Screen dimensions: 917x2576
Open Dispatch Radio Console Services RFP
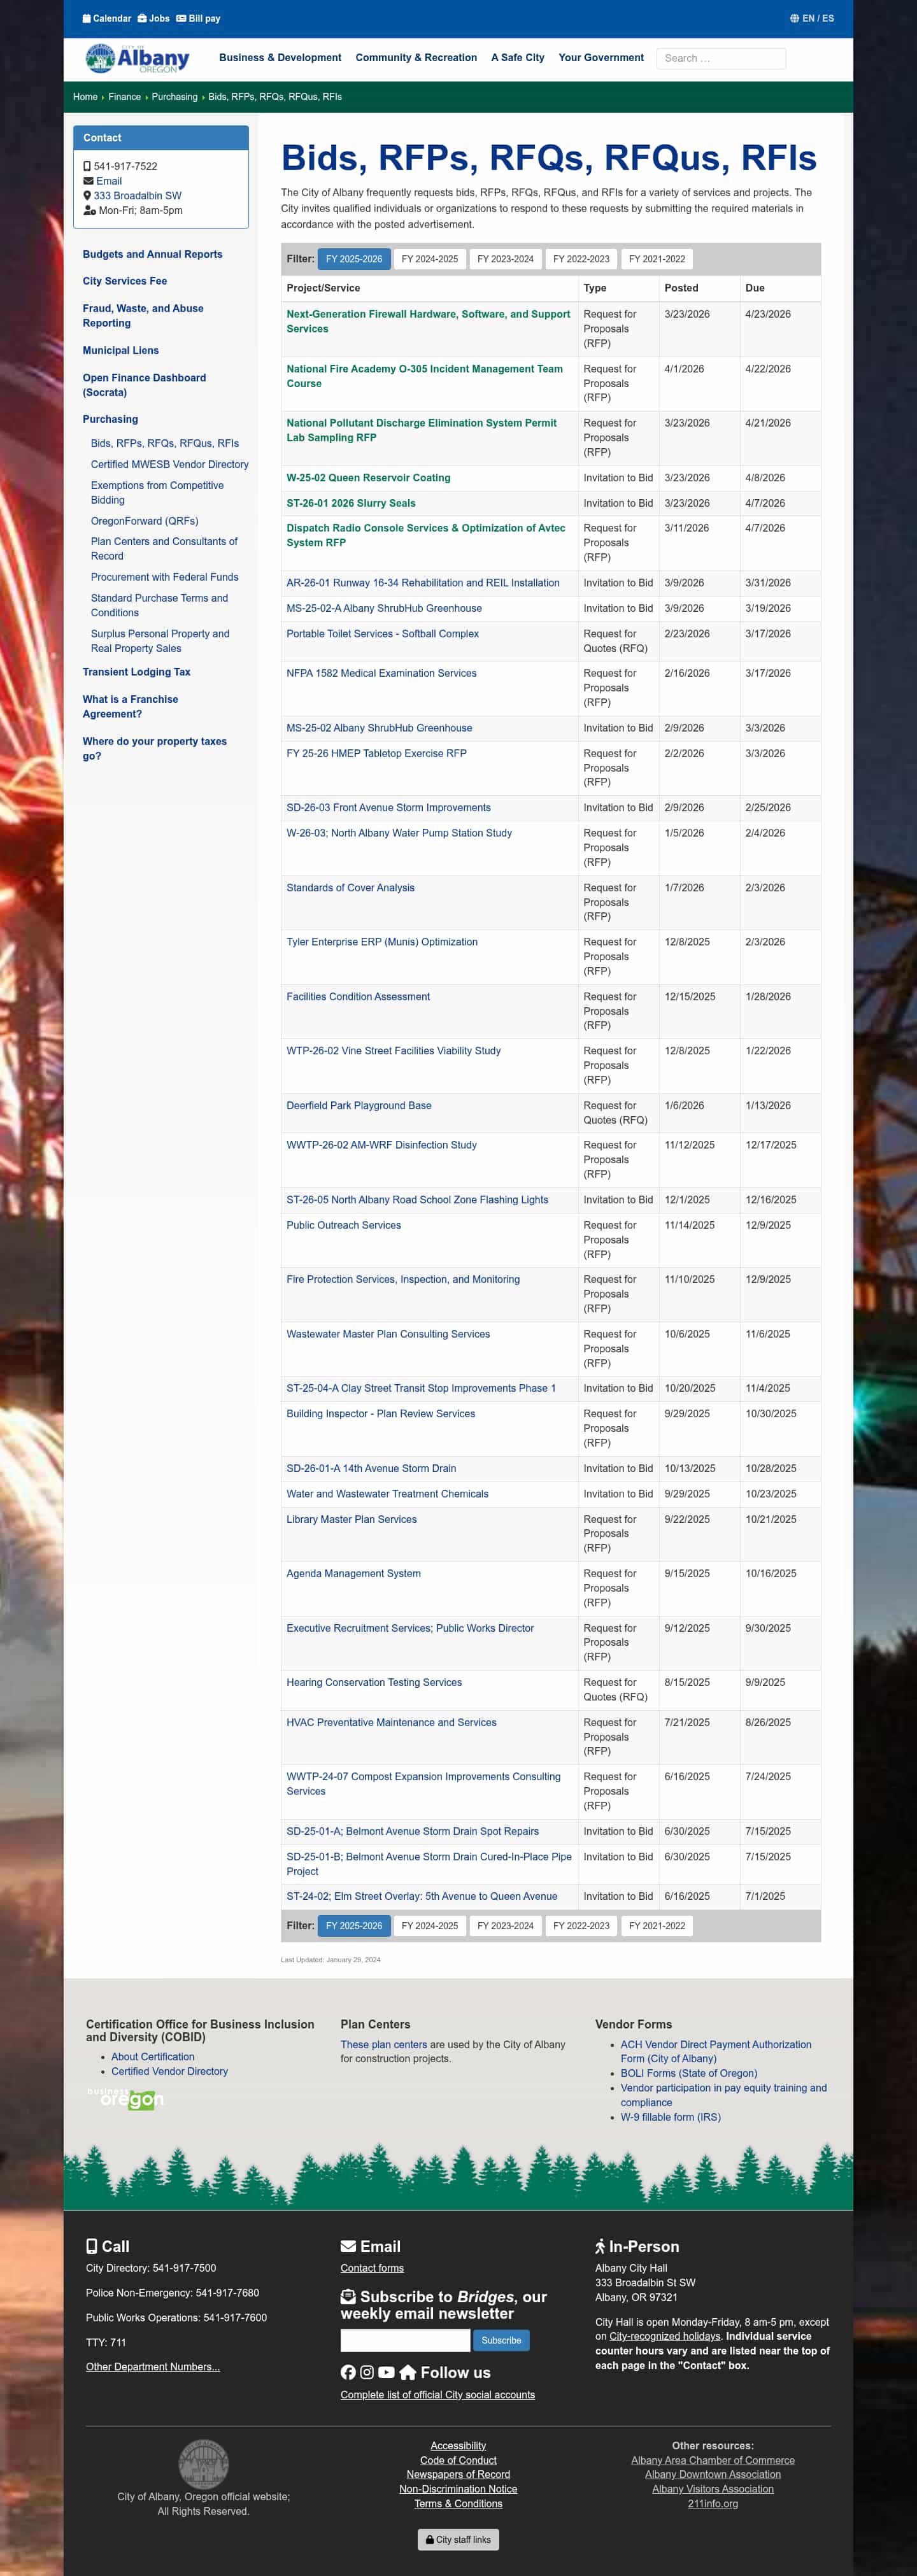pyautogui.click(x=426, y=535)
